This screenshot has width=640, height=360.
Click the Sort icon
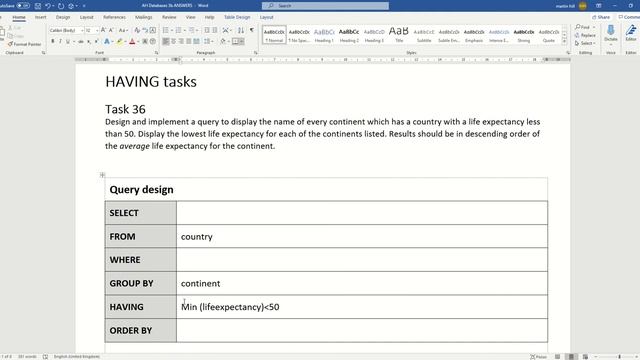tap(241, 30)
